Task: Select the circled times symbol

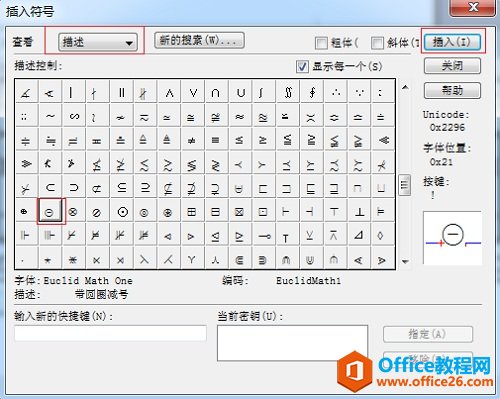Action: tap(73, 212)
